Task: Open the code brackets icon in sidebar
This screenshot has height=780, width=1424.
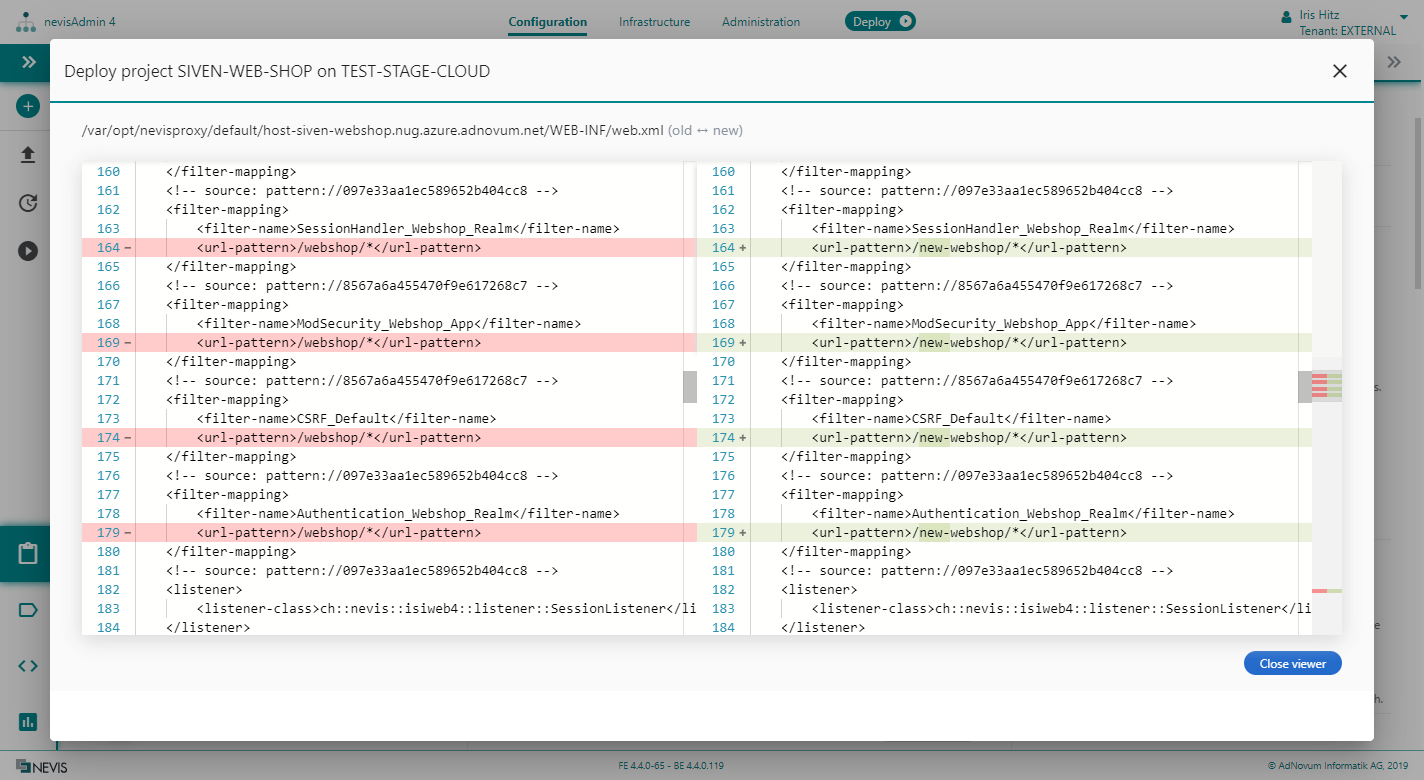Action: pyautogui.click(x=28, y=665)
